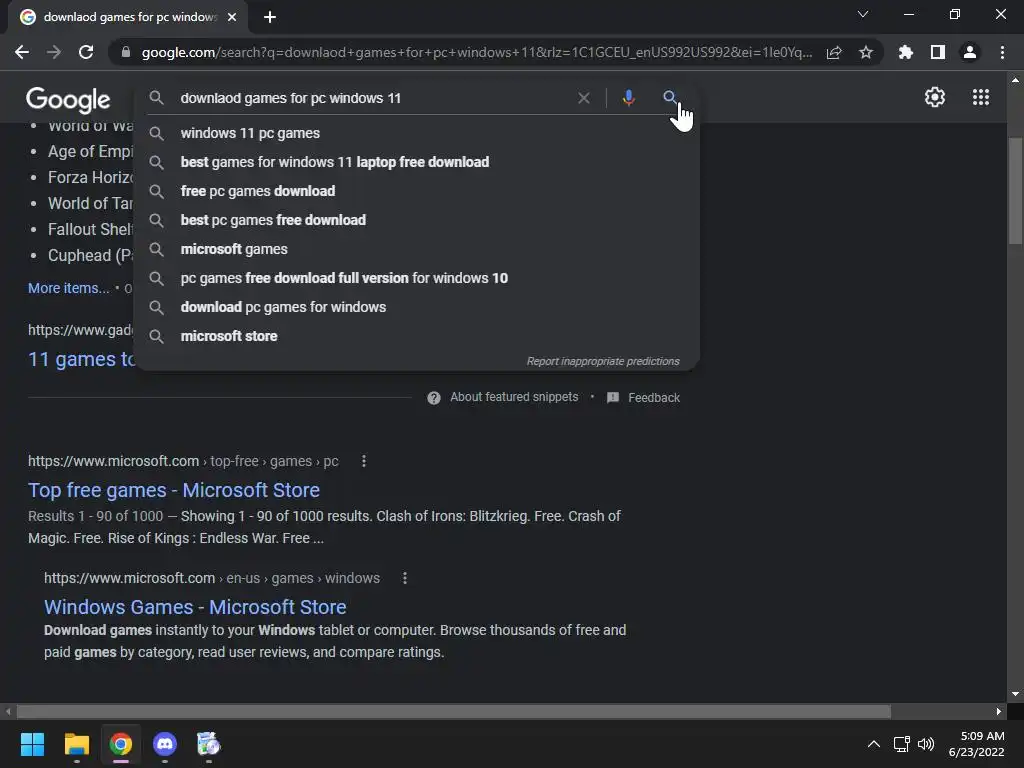This screenshot has height=768, width=1024.
Task: Toggle the Chrome side panel icon
Action: point(938,52)
